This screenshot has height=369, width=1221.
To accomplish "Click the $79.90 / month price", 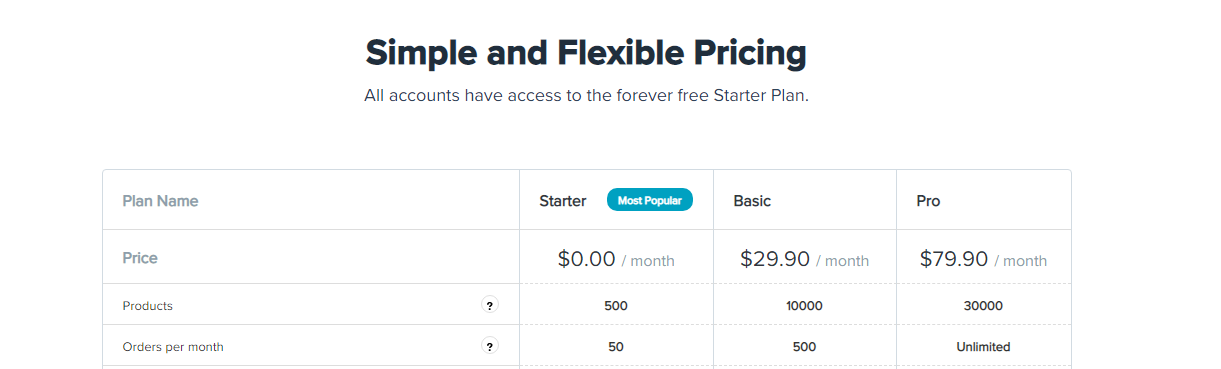I will coord(983,259).
